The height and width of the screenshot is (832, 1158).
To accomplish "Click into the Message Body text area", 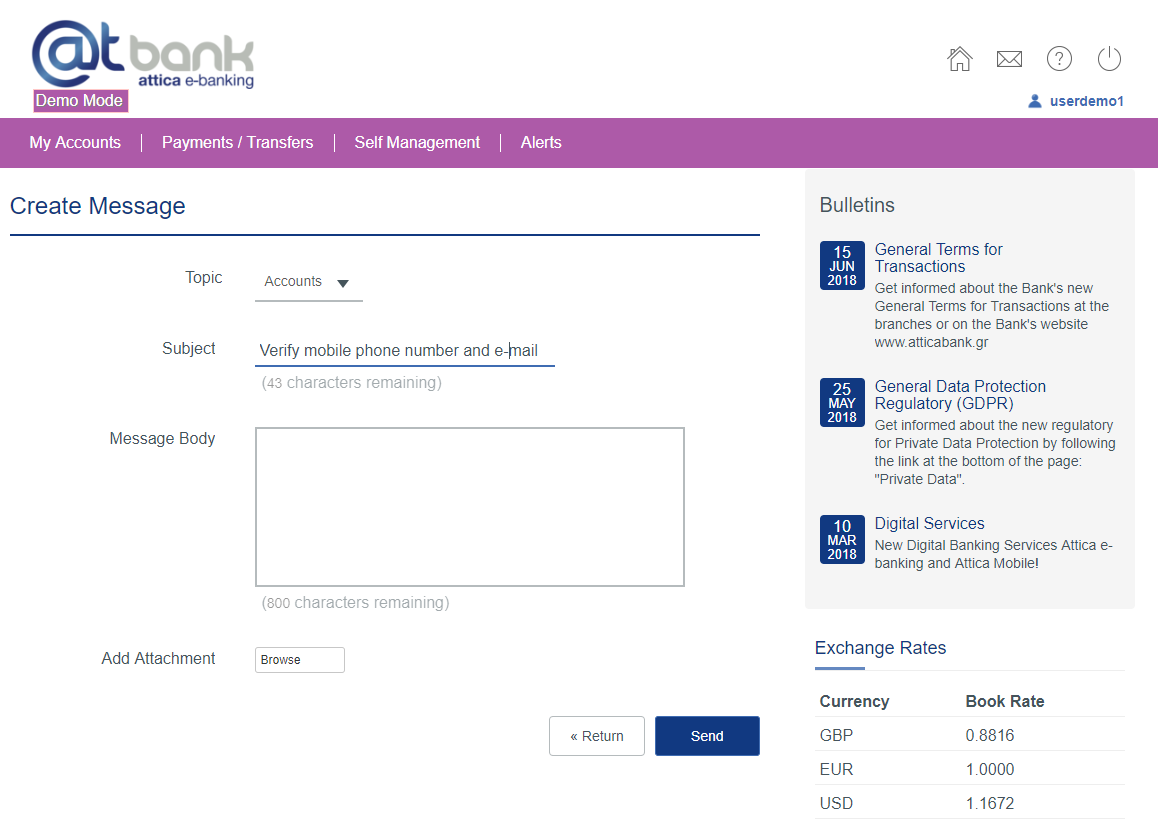I will click(x=470, y=507).
